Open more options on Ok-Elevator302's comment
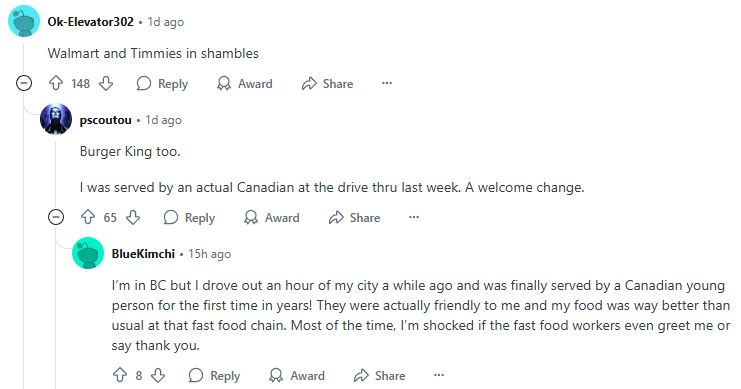This screenshot has height=389, width=741. pyautogui.click(x=387, y=83)
